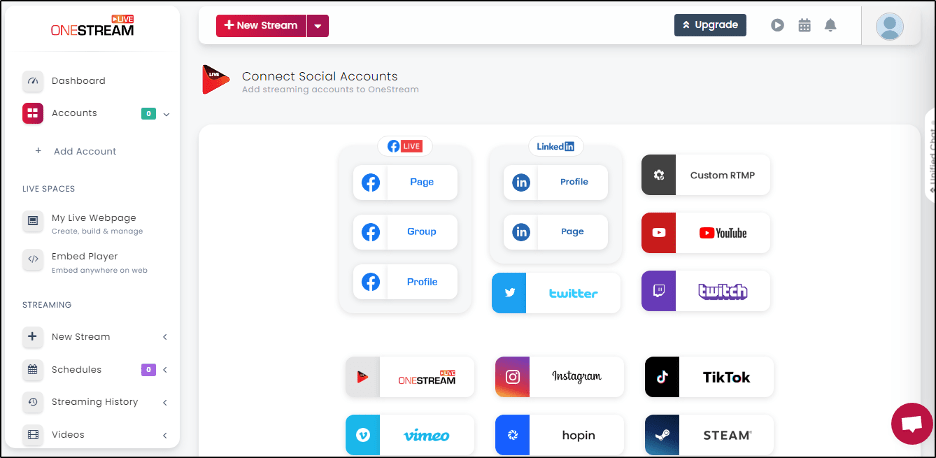Image resolution: width=936 pixels, height=458 pixels.
Task: Click the My Live Webpage icon
Action: click(x=33, y=221)
